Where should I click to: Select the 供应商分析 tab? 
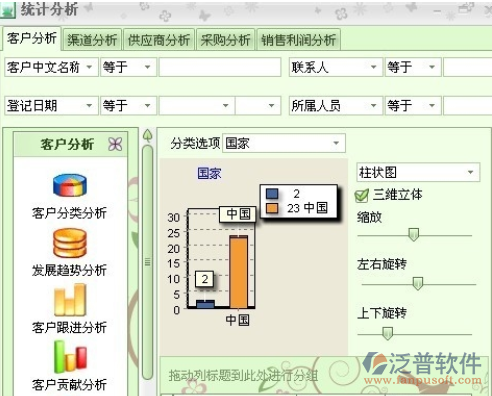pos(159,40)
